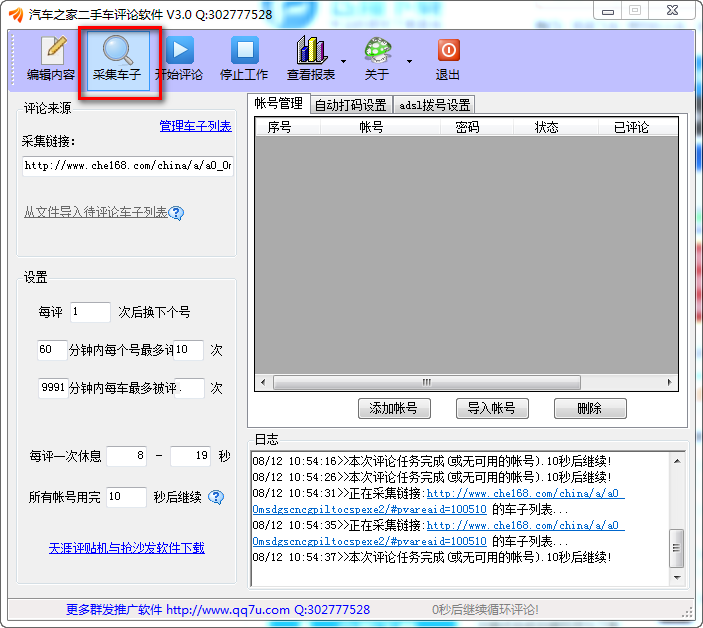This screenshot has height=628, width=703.
Task: Click account table scroll left arrow
Action: point(263,382)
